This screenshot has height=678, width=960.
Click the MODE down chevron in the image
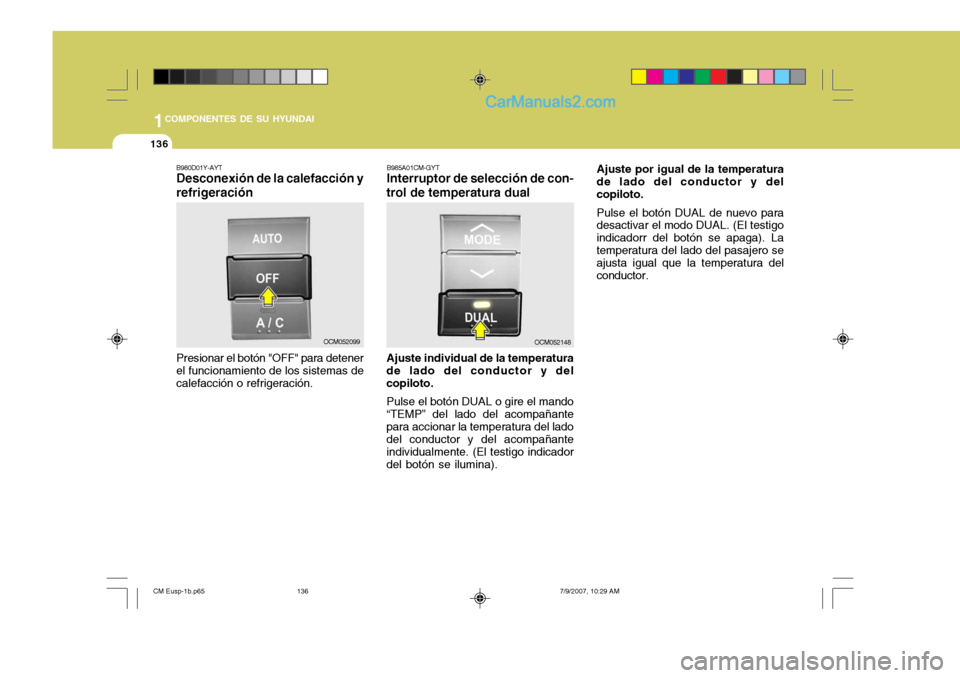[x=482, y=273]
